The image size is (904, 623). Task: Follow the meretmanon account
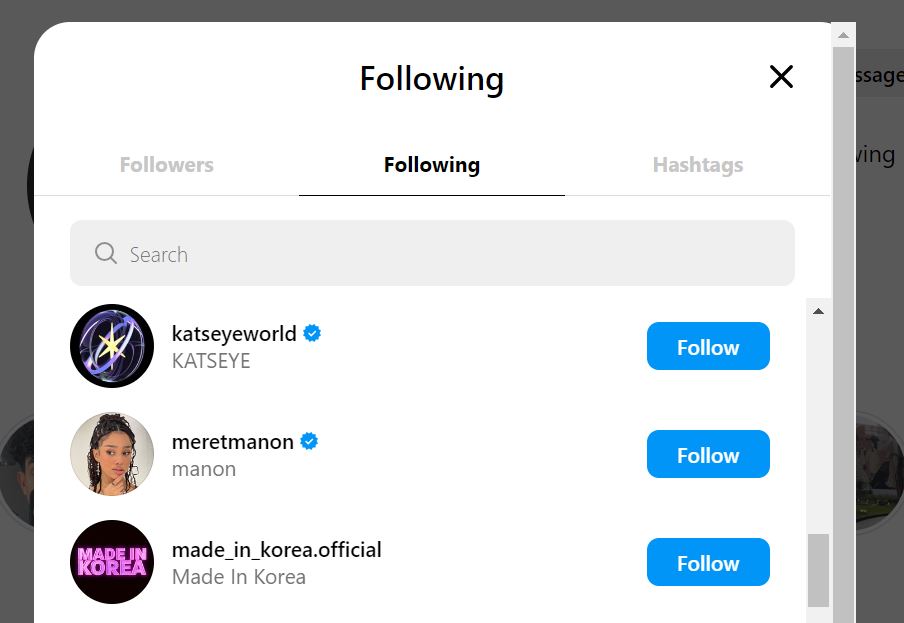pos(707,454)
